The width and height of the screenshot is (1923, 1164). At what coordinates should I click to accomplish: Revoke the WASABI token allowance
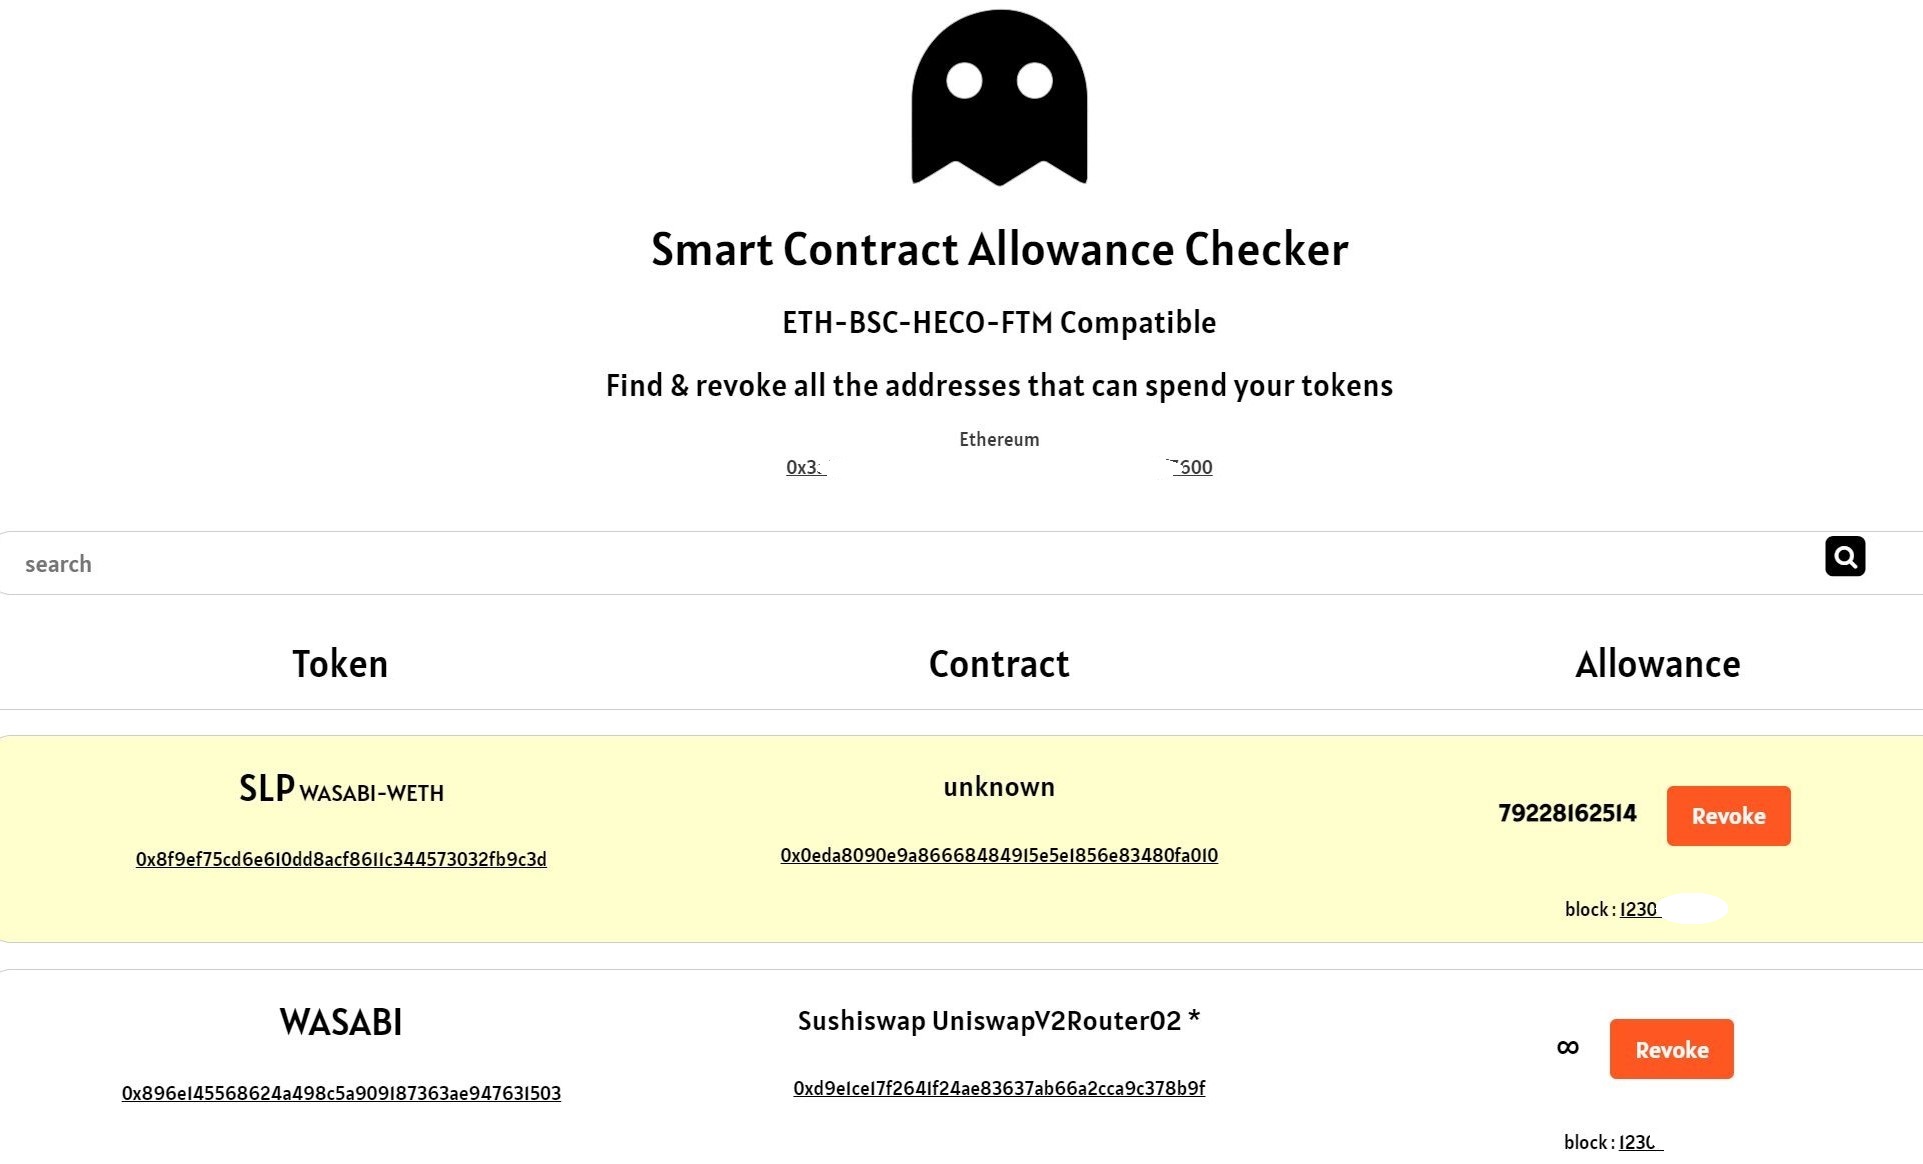[x=1671, y=1049]
